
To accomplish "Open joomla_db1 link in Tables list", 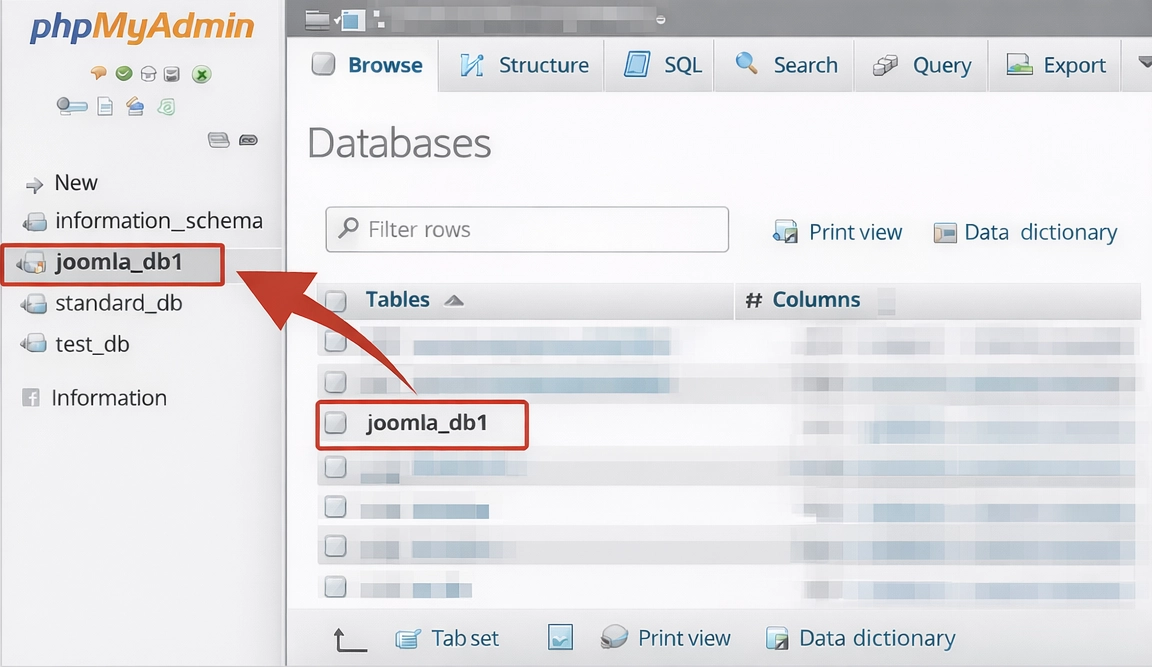I will coord(427,422).
